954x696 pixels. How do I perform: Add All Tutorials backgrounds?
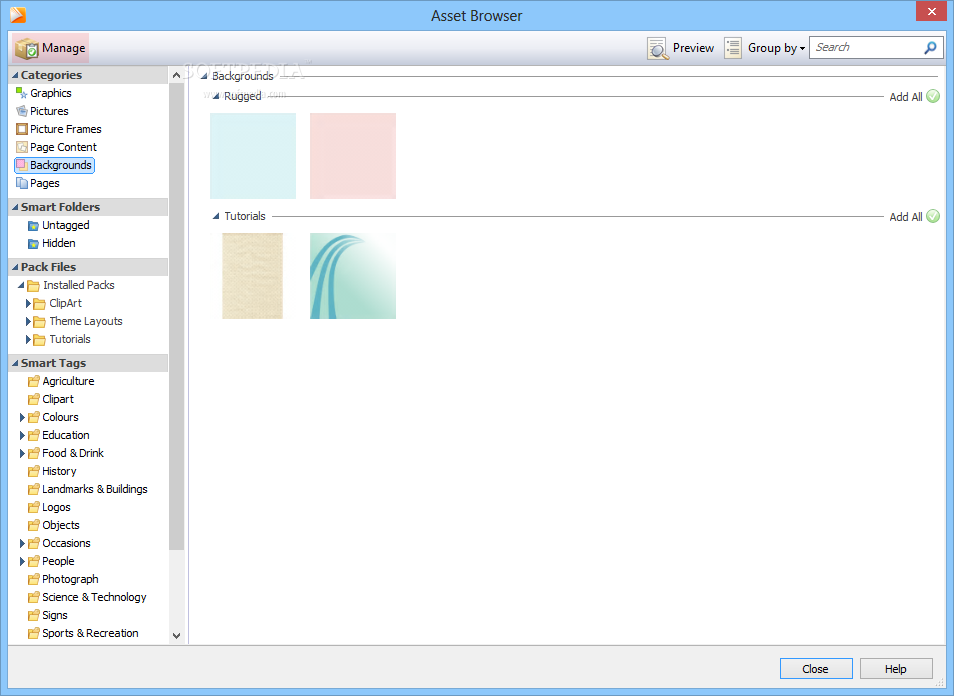click(914, 217)
